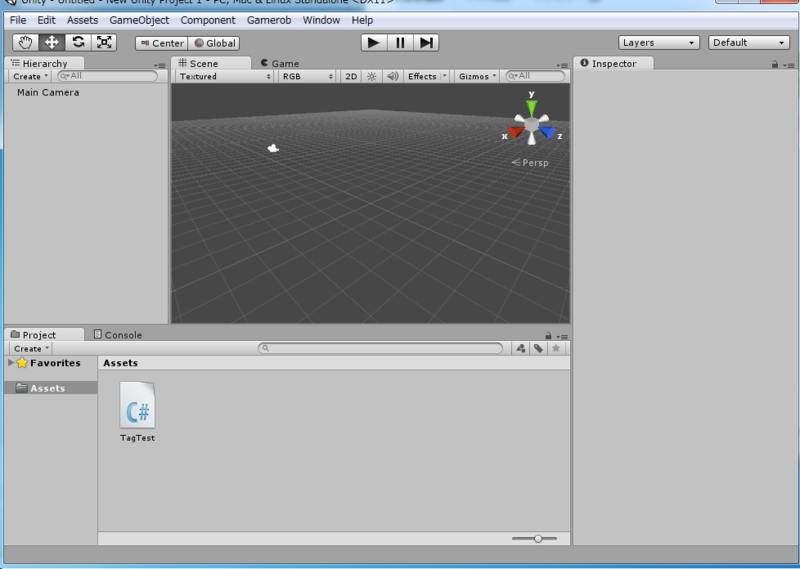Image resolution: width=800 pixels, height=569 pixels.
Task: Open the Help menu
Action: 362,20
